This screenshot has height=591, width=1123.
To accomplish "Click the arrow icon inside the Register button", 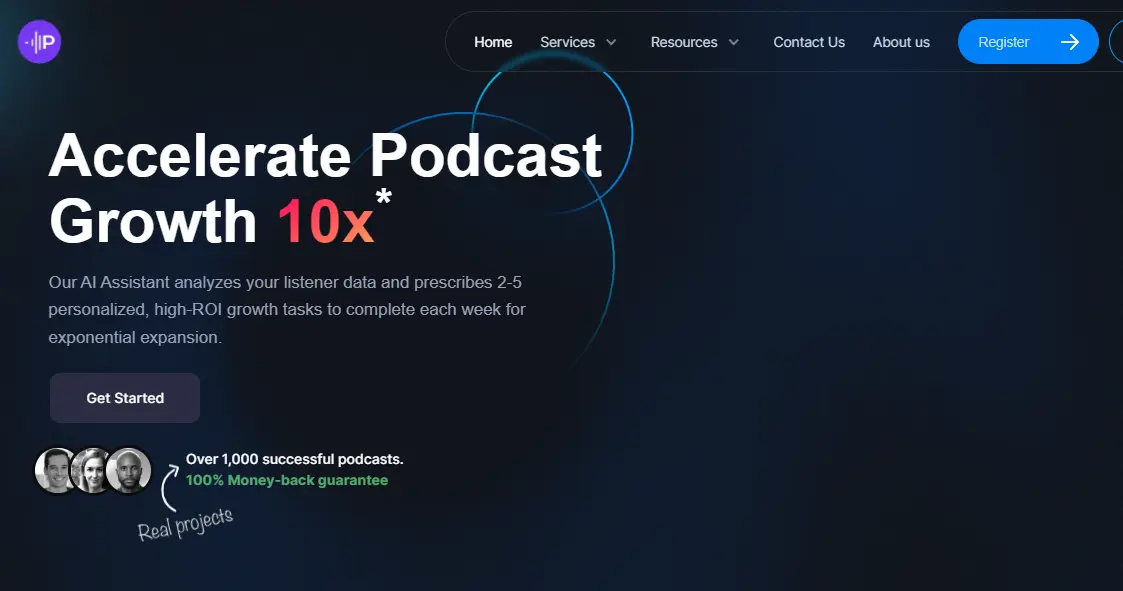I will 1069,41.
